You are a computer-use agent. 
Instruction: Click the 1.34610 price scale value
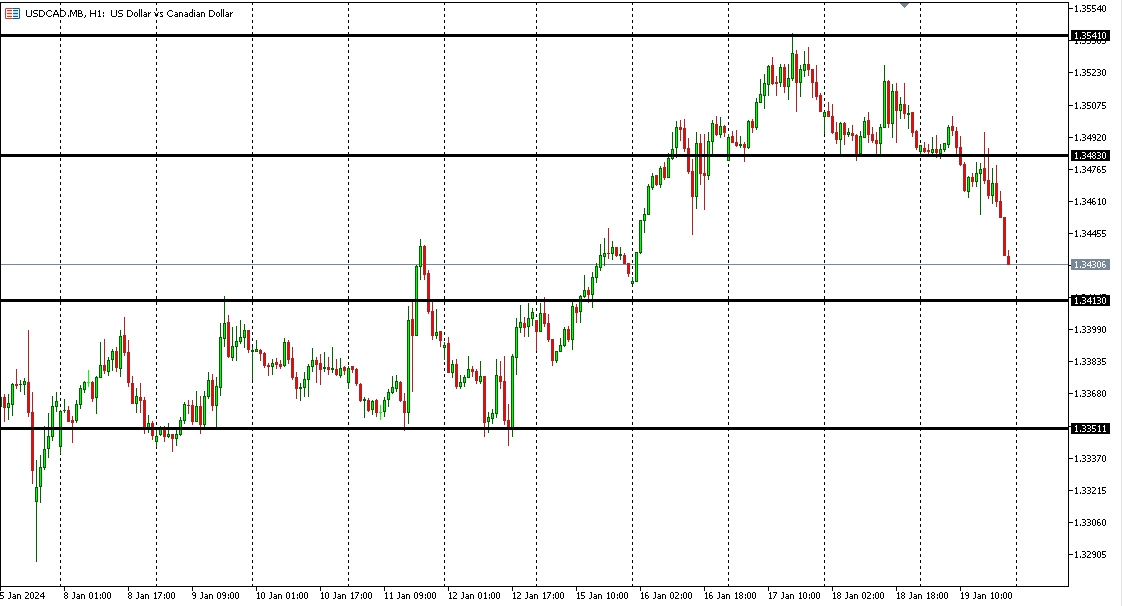coord(1090,201)
